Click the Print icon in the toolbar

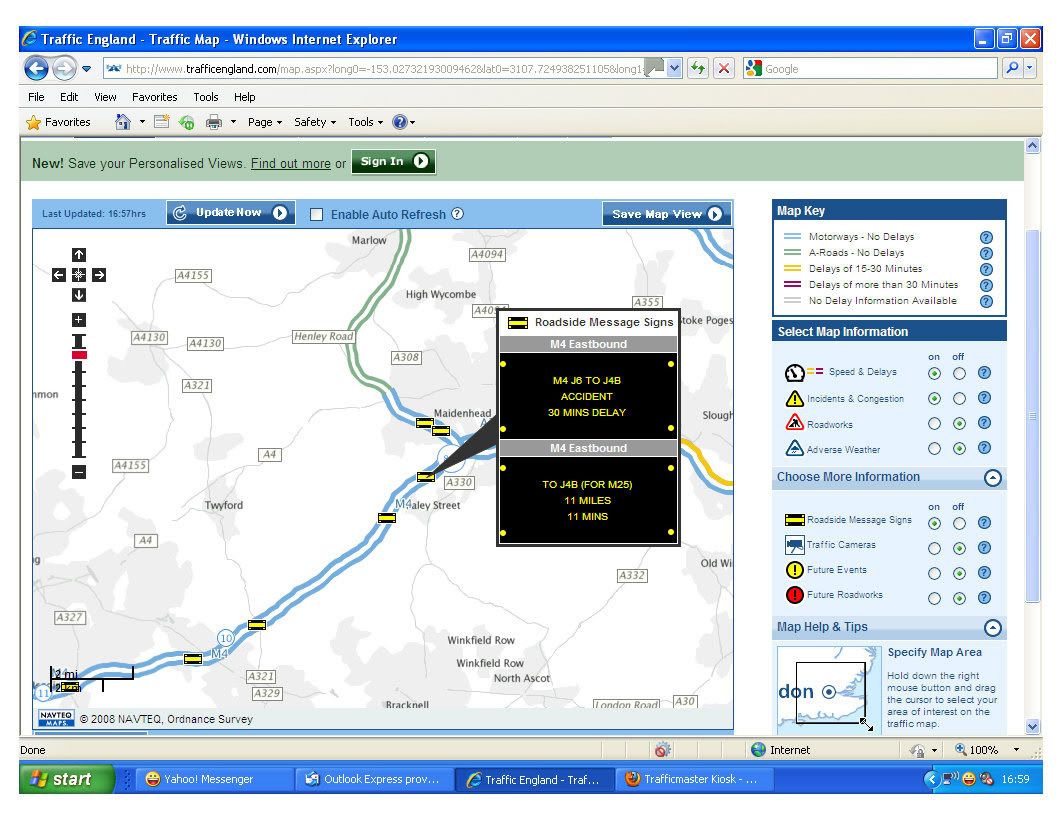214,122
